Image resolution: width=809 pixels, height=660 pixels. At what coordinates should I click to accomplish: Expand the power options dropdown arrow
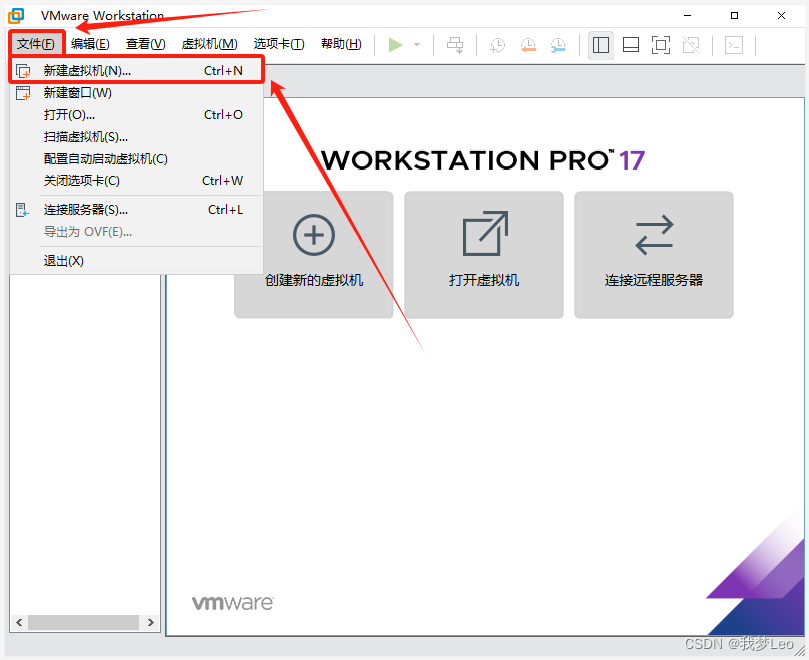point(417,45)
